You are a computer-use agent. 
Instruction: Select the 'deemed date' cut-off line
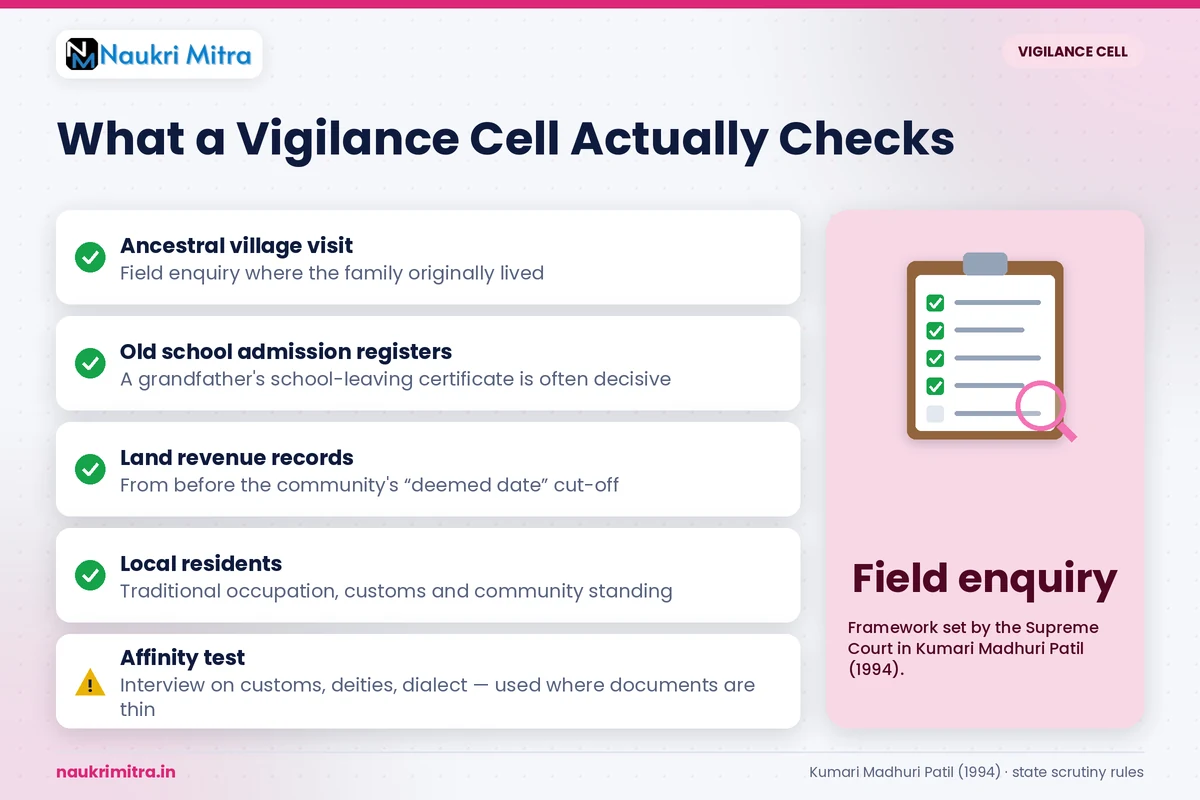pyautogui.click(x=369, y=485)
